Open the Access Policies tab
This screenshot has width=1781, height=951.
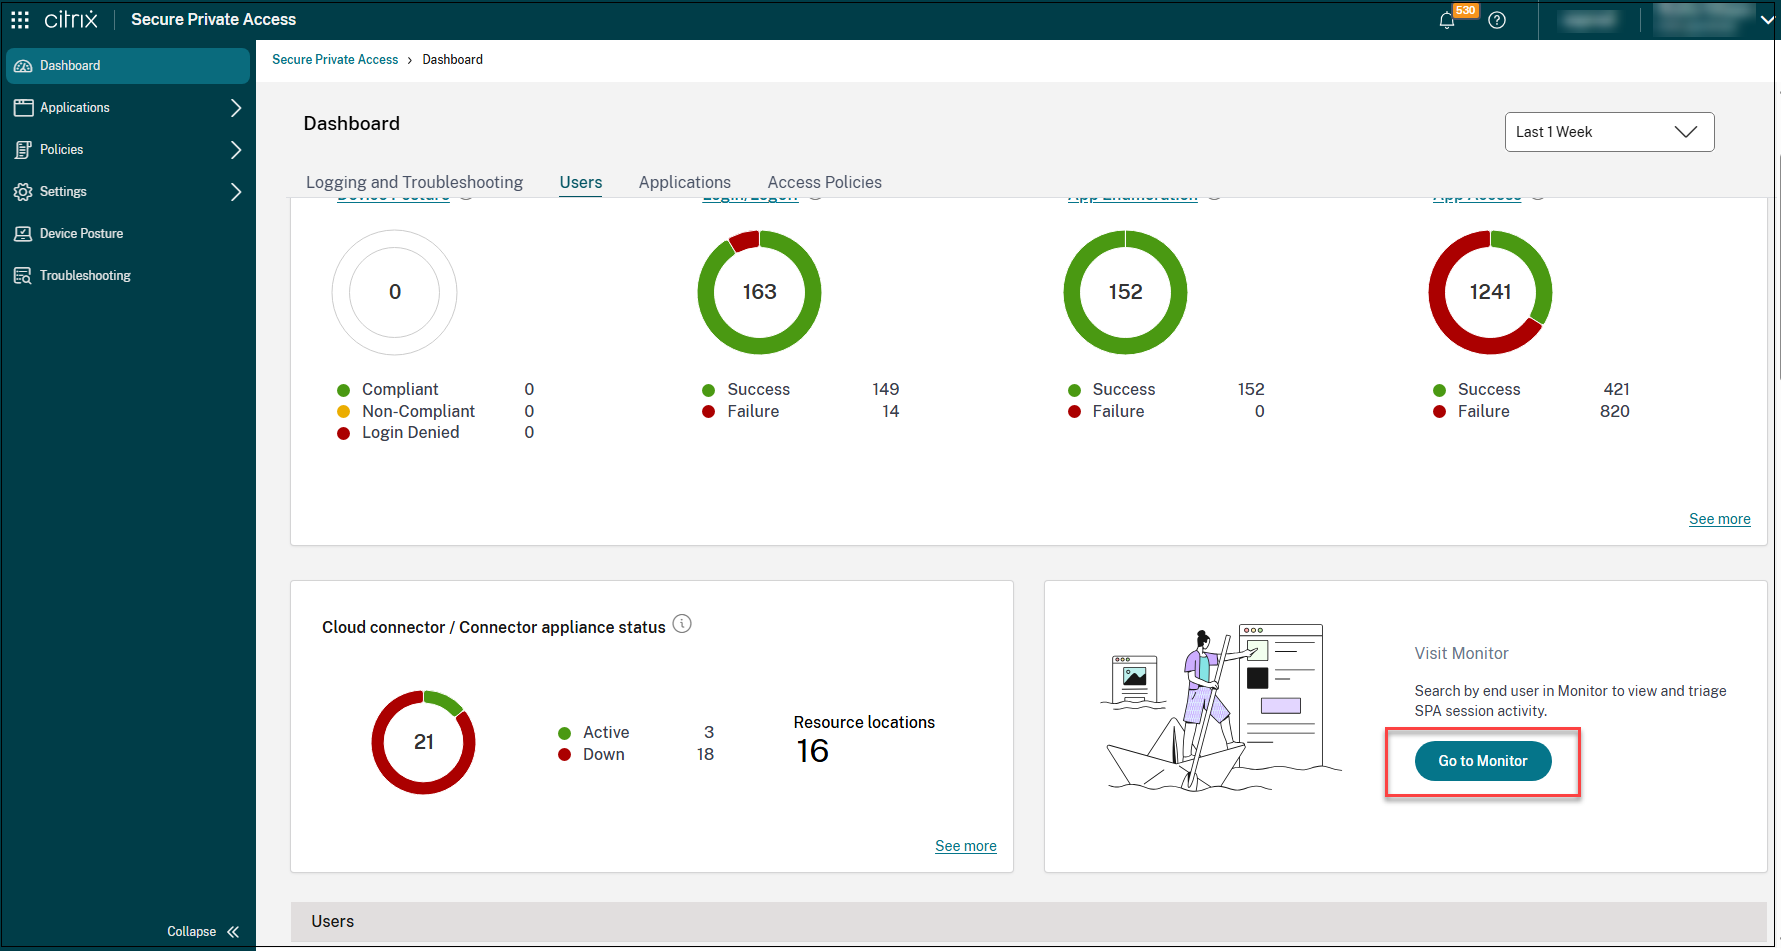tap(824, 182)
